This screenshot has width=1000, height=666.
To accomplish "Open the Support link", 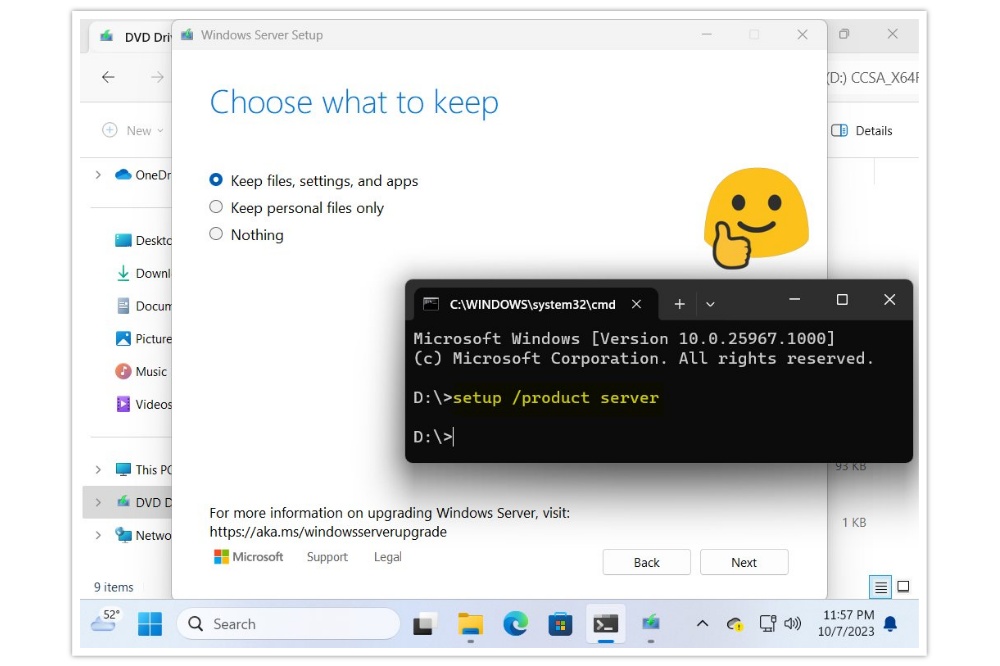I will coord(327,556).
